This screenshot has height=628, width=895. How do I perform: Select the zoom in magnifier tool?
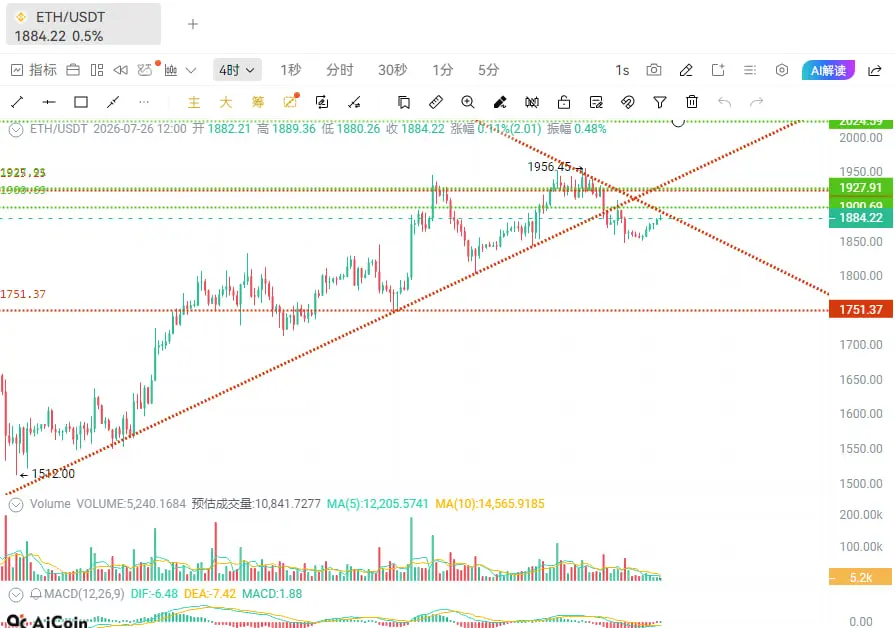pyautogui.click(x=468, y=102)
